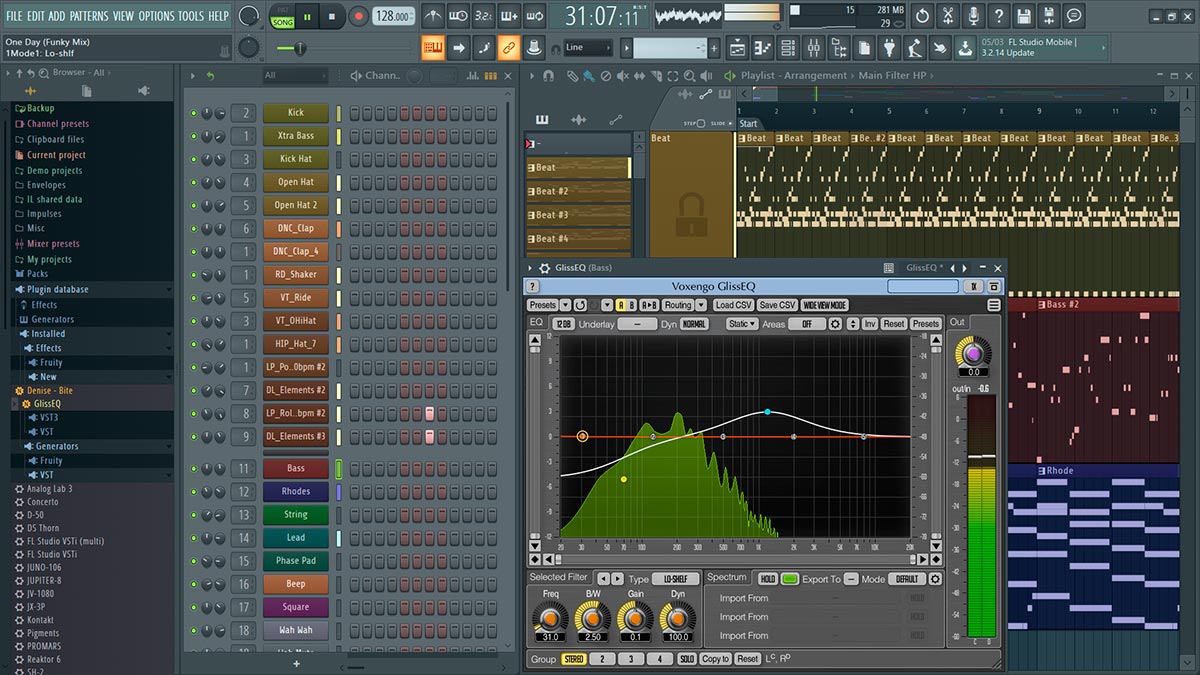Click Reset in the Group row
1200x675 pixels.
point(747,659)
